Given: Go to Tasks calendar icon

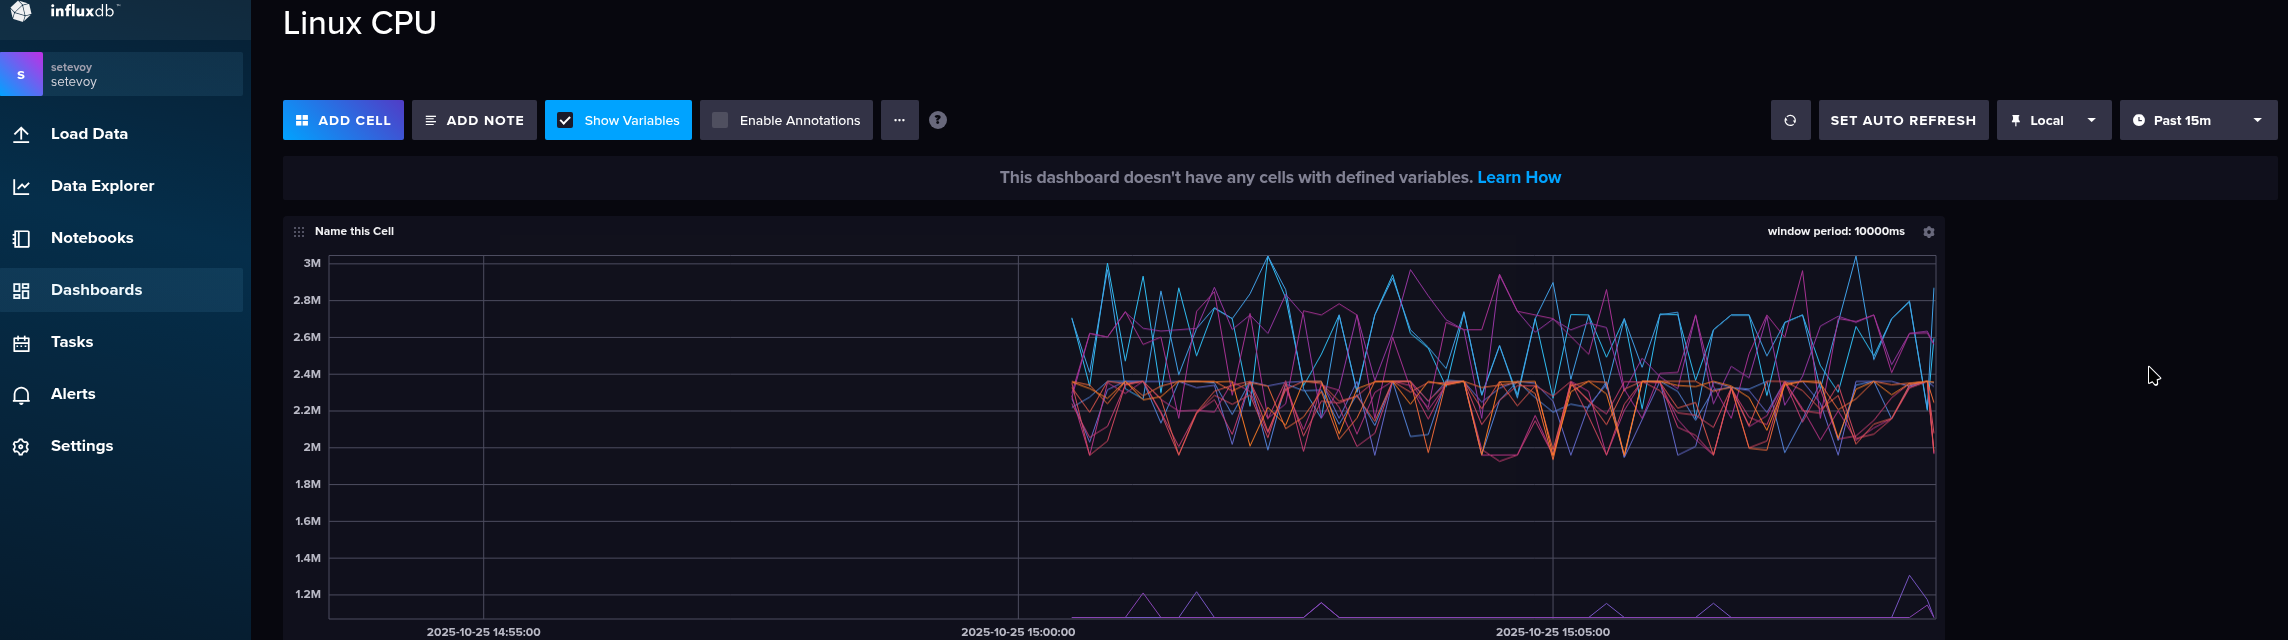Looking at the screenshot, I should click(21, 342).
